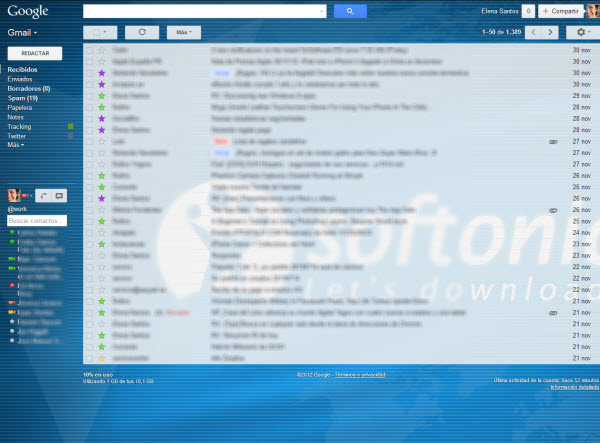Go to the previous page of messages
This screenshot has height=443, width=600.
point(533,32)
